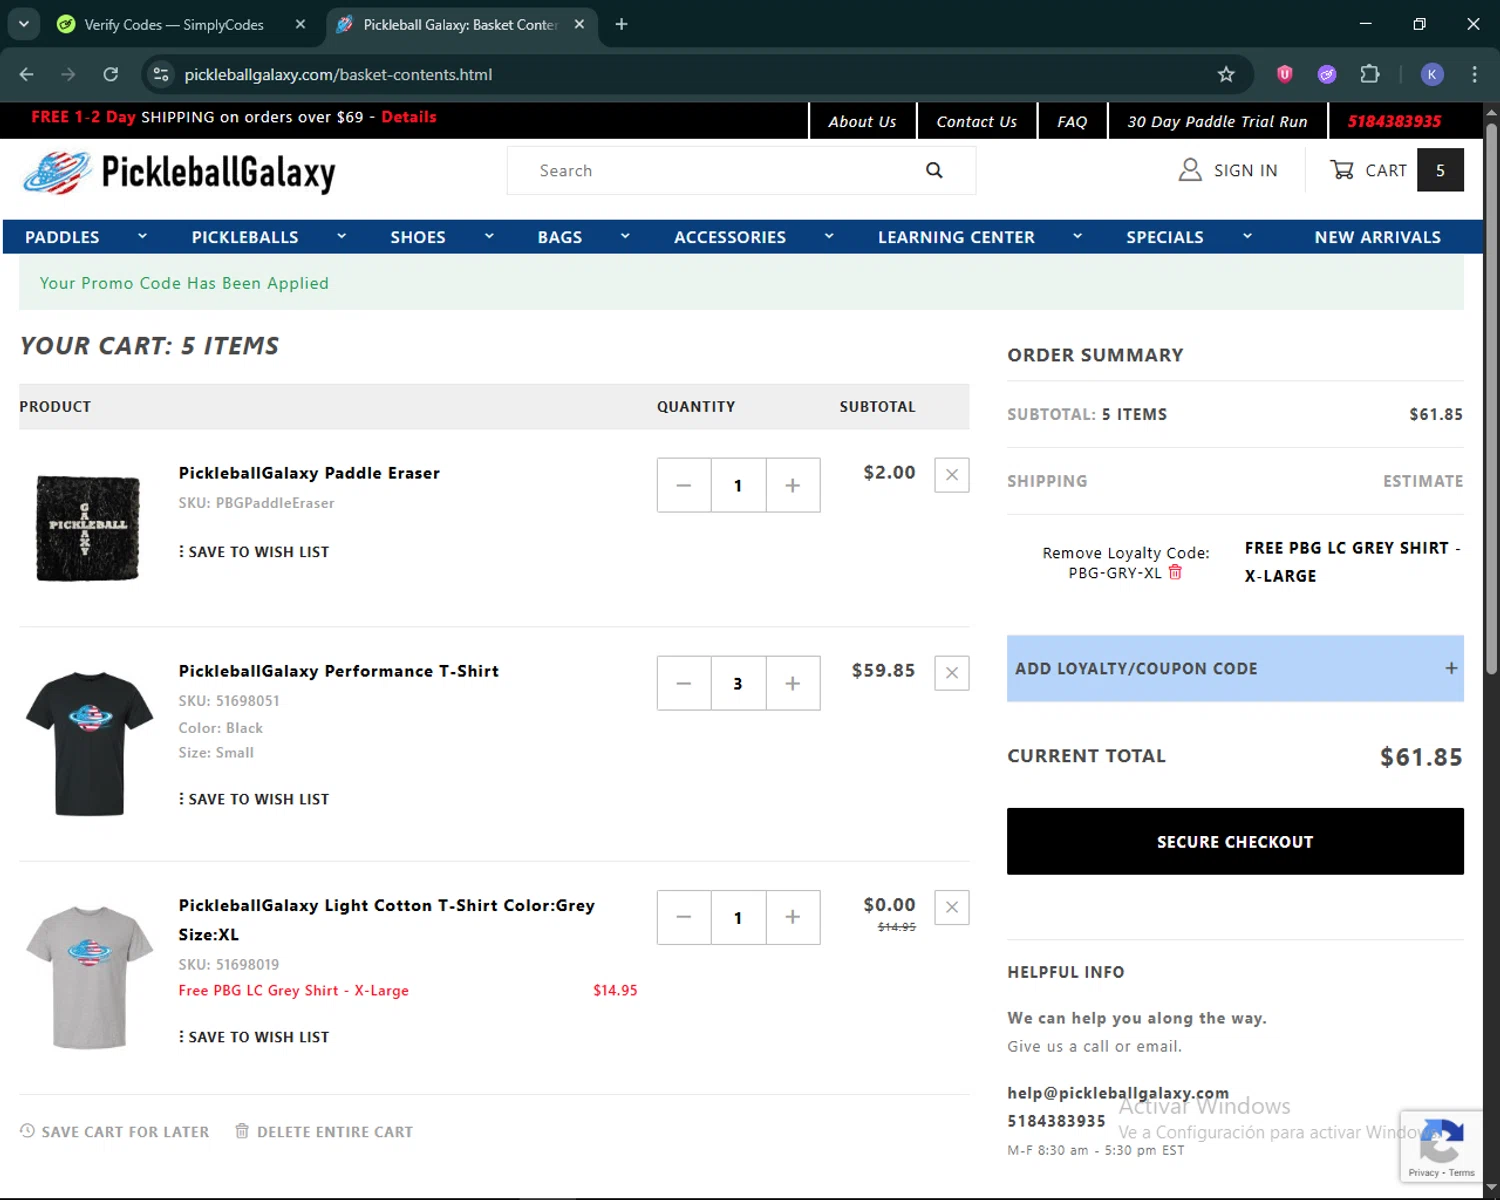This screenshot has height=1200, width=1500.
Task: Click Save Cart For Later
Action: click(115, 1131)
